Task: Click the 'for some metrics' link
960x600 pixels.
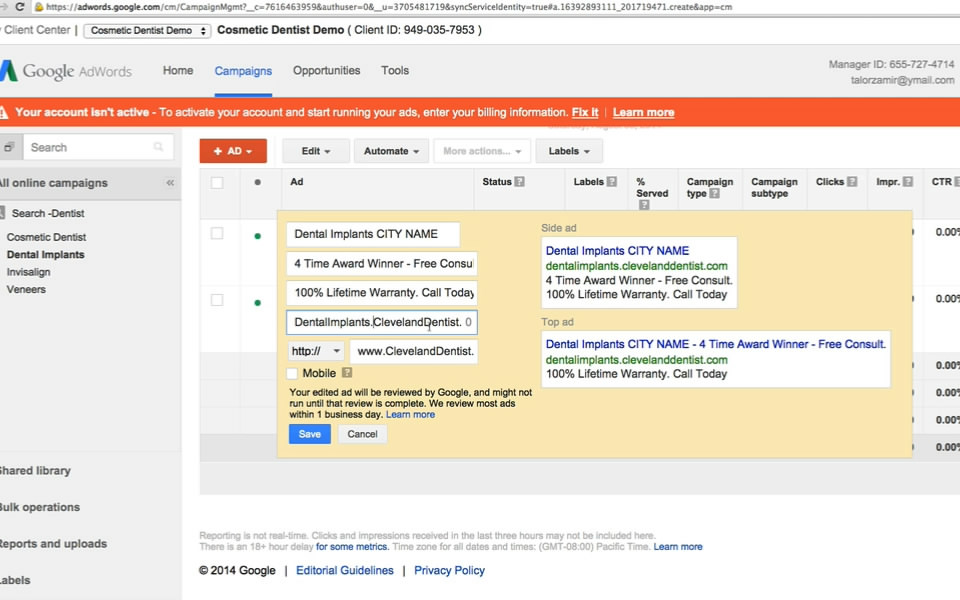Action: (351, 547)
